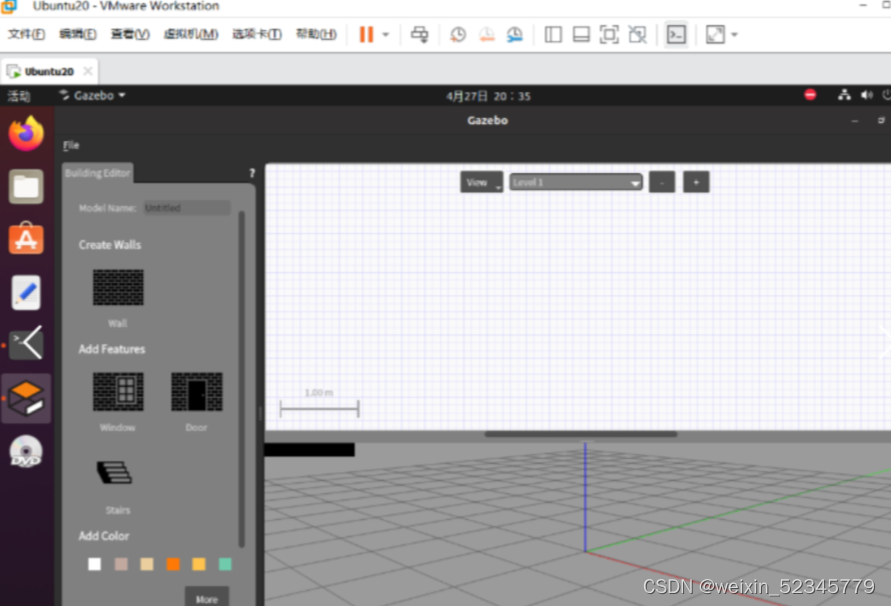
Task: Pick the white color swatch
Action: 94,564
